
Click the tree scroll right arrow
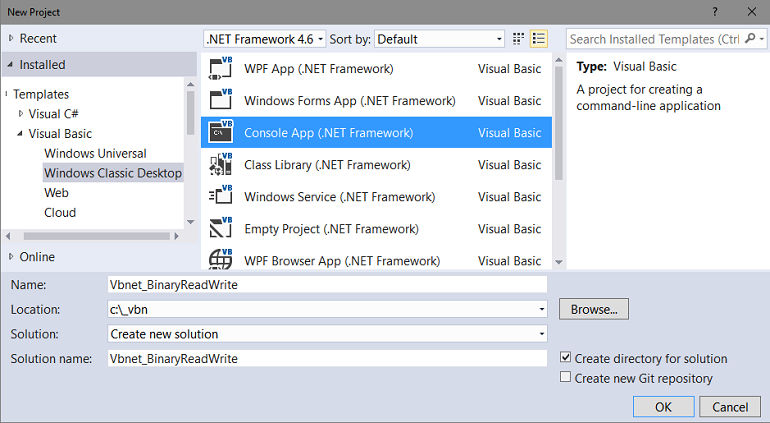(177, 236)
